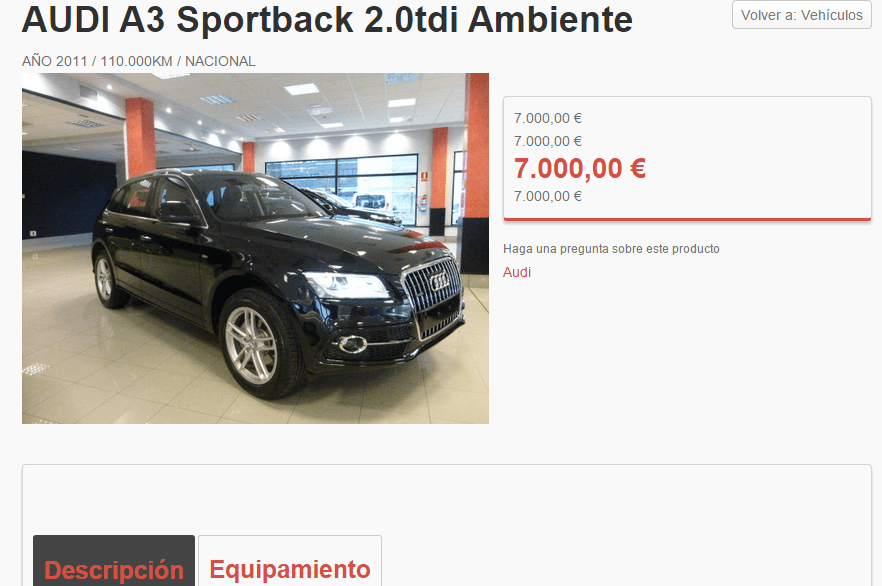Click the grey price below red price
The width and height of the screenshot is (882, 586).
[x=548, y=196]
